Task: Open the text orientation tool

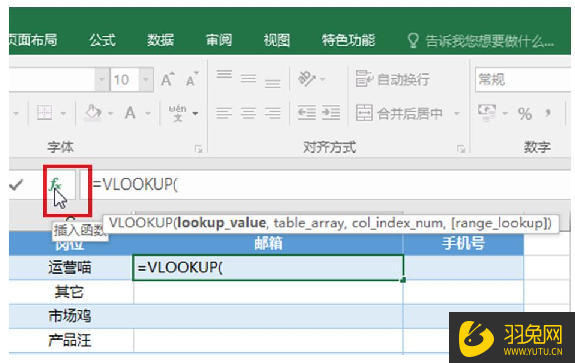Action: click(x=307, y=78)
